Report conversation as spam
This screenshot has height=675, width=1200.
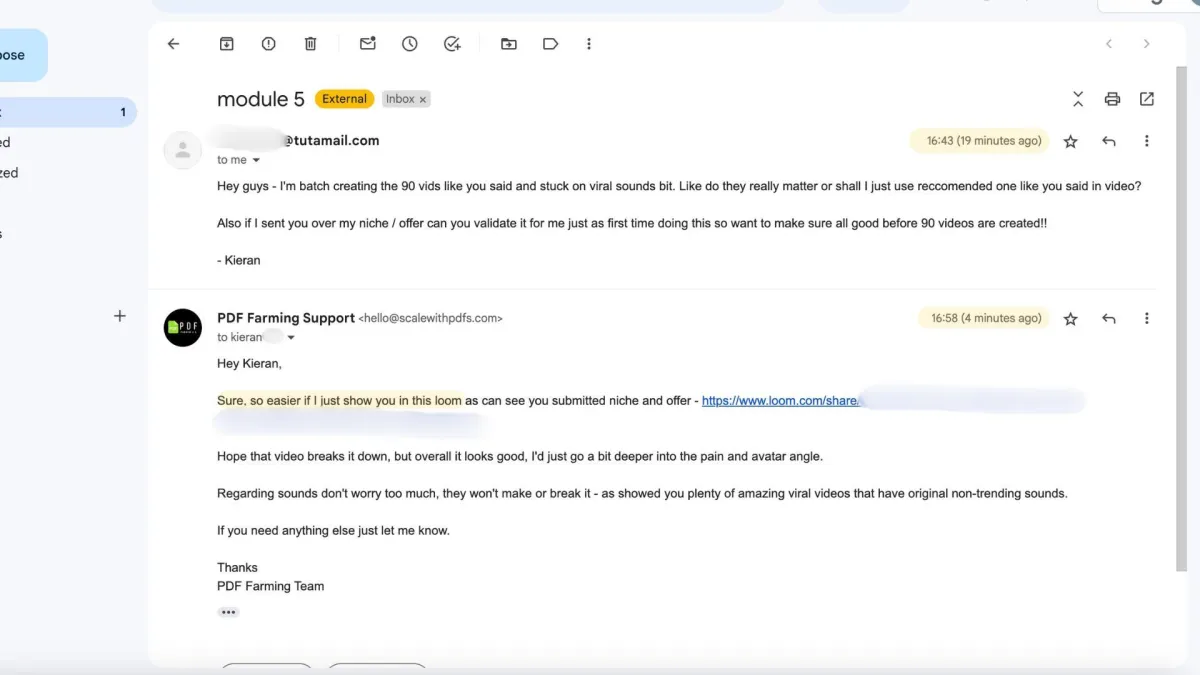point(268,44)
